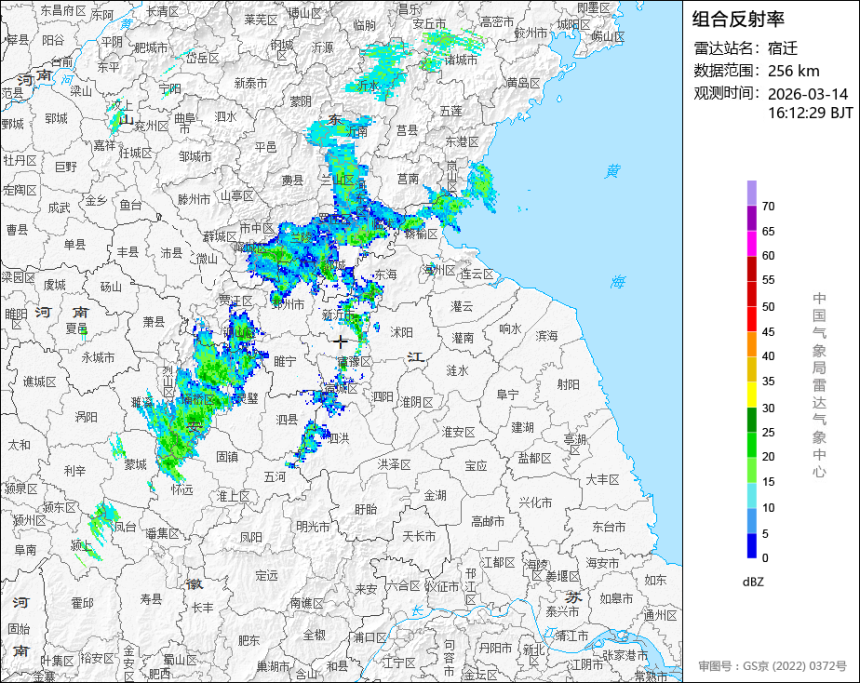This screenshot has width=860, height=683.
Task: Click the 定远 map label
Action: pos(267,576)
